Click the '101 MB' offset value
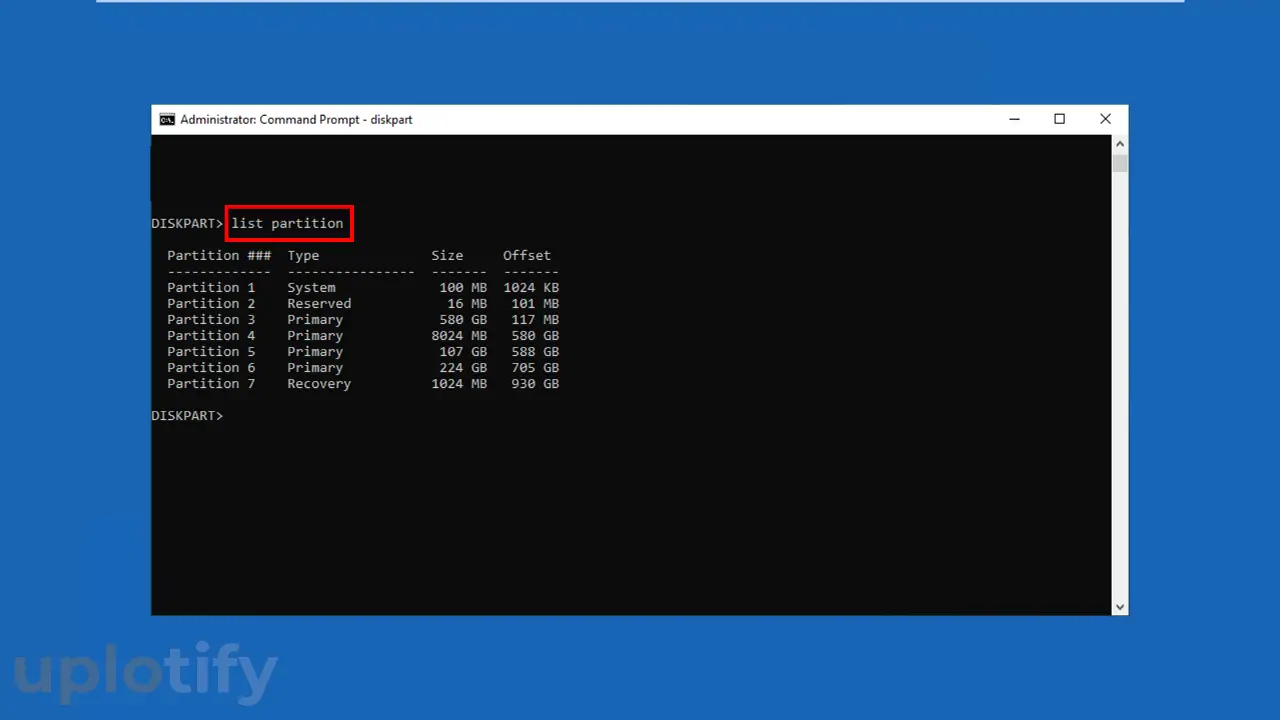 click(x=535, y=303)
